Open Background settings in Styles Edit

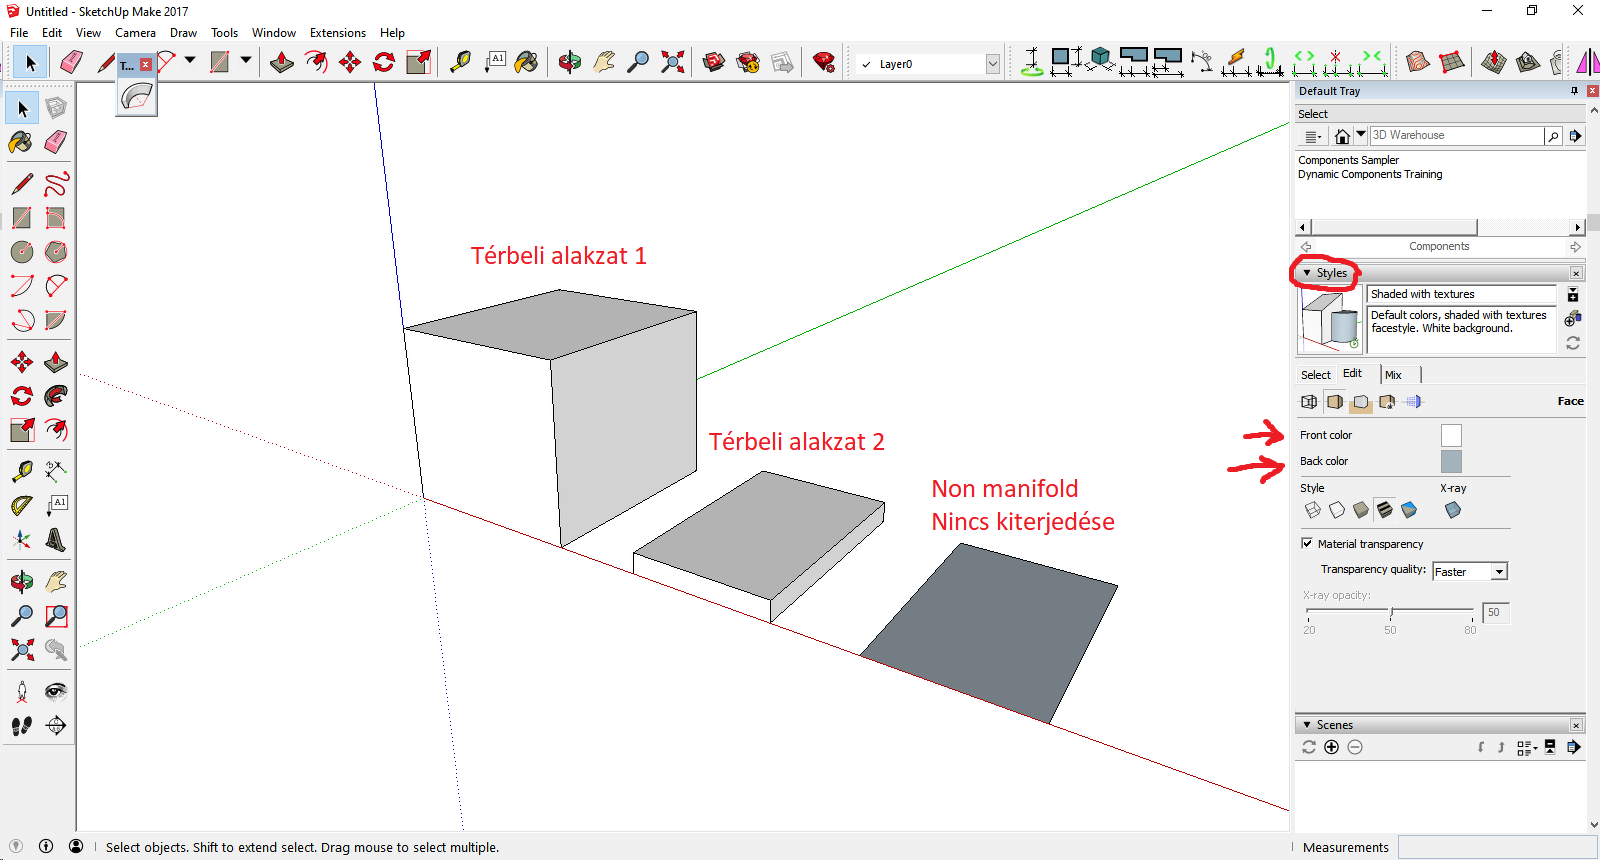tap(1361, 402)
